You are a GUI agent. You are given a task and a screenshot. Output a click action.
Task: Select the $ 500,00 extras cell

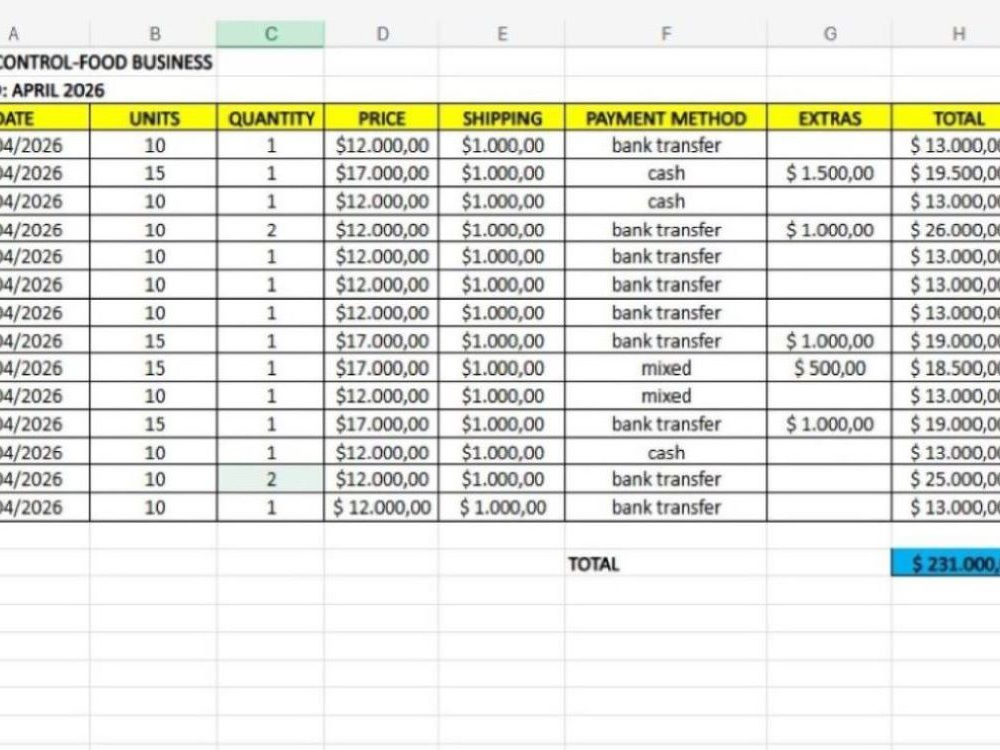pyautogui.click(x=829, y=368)
